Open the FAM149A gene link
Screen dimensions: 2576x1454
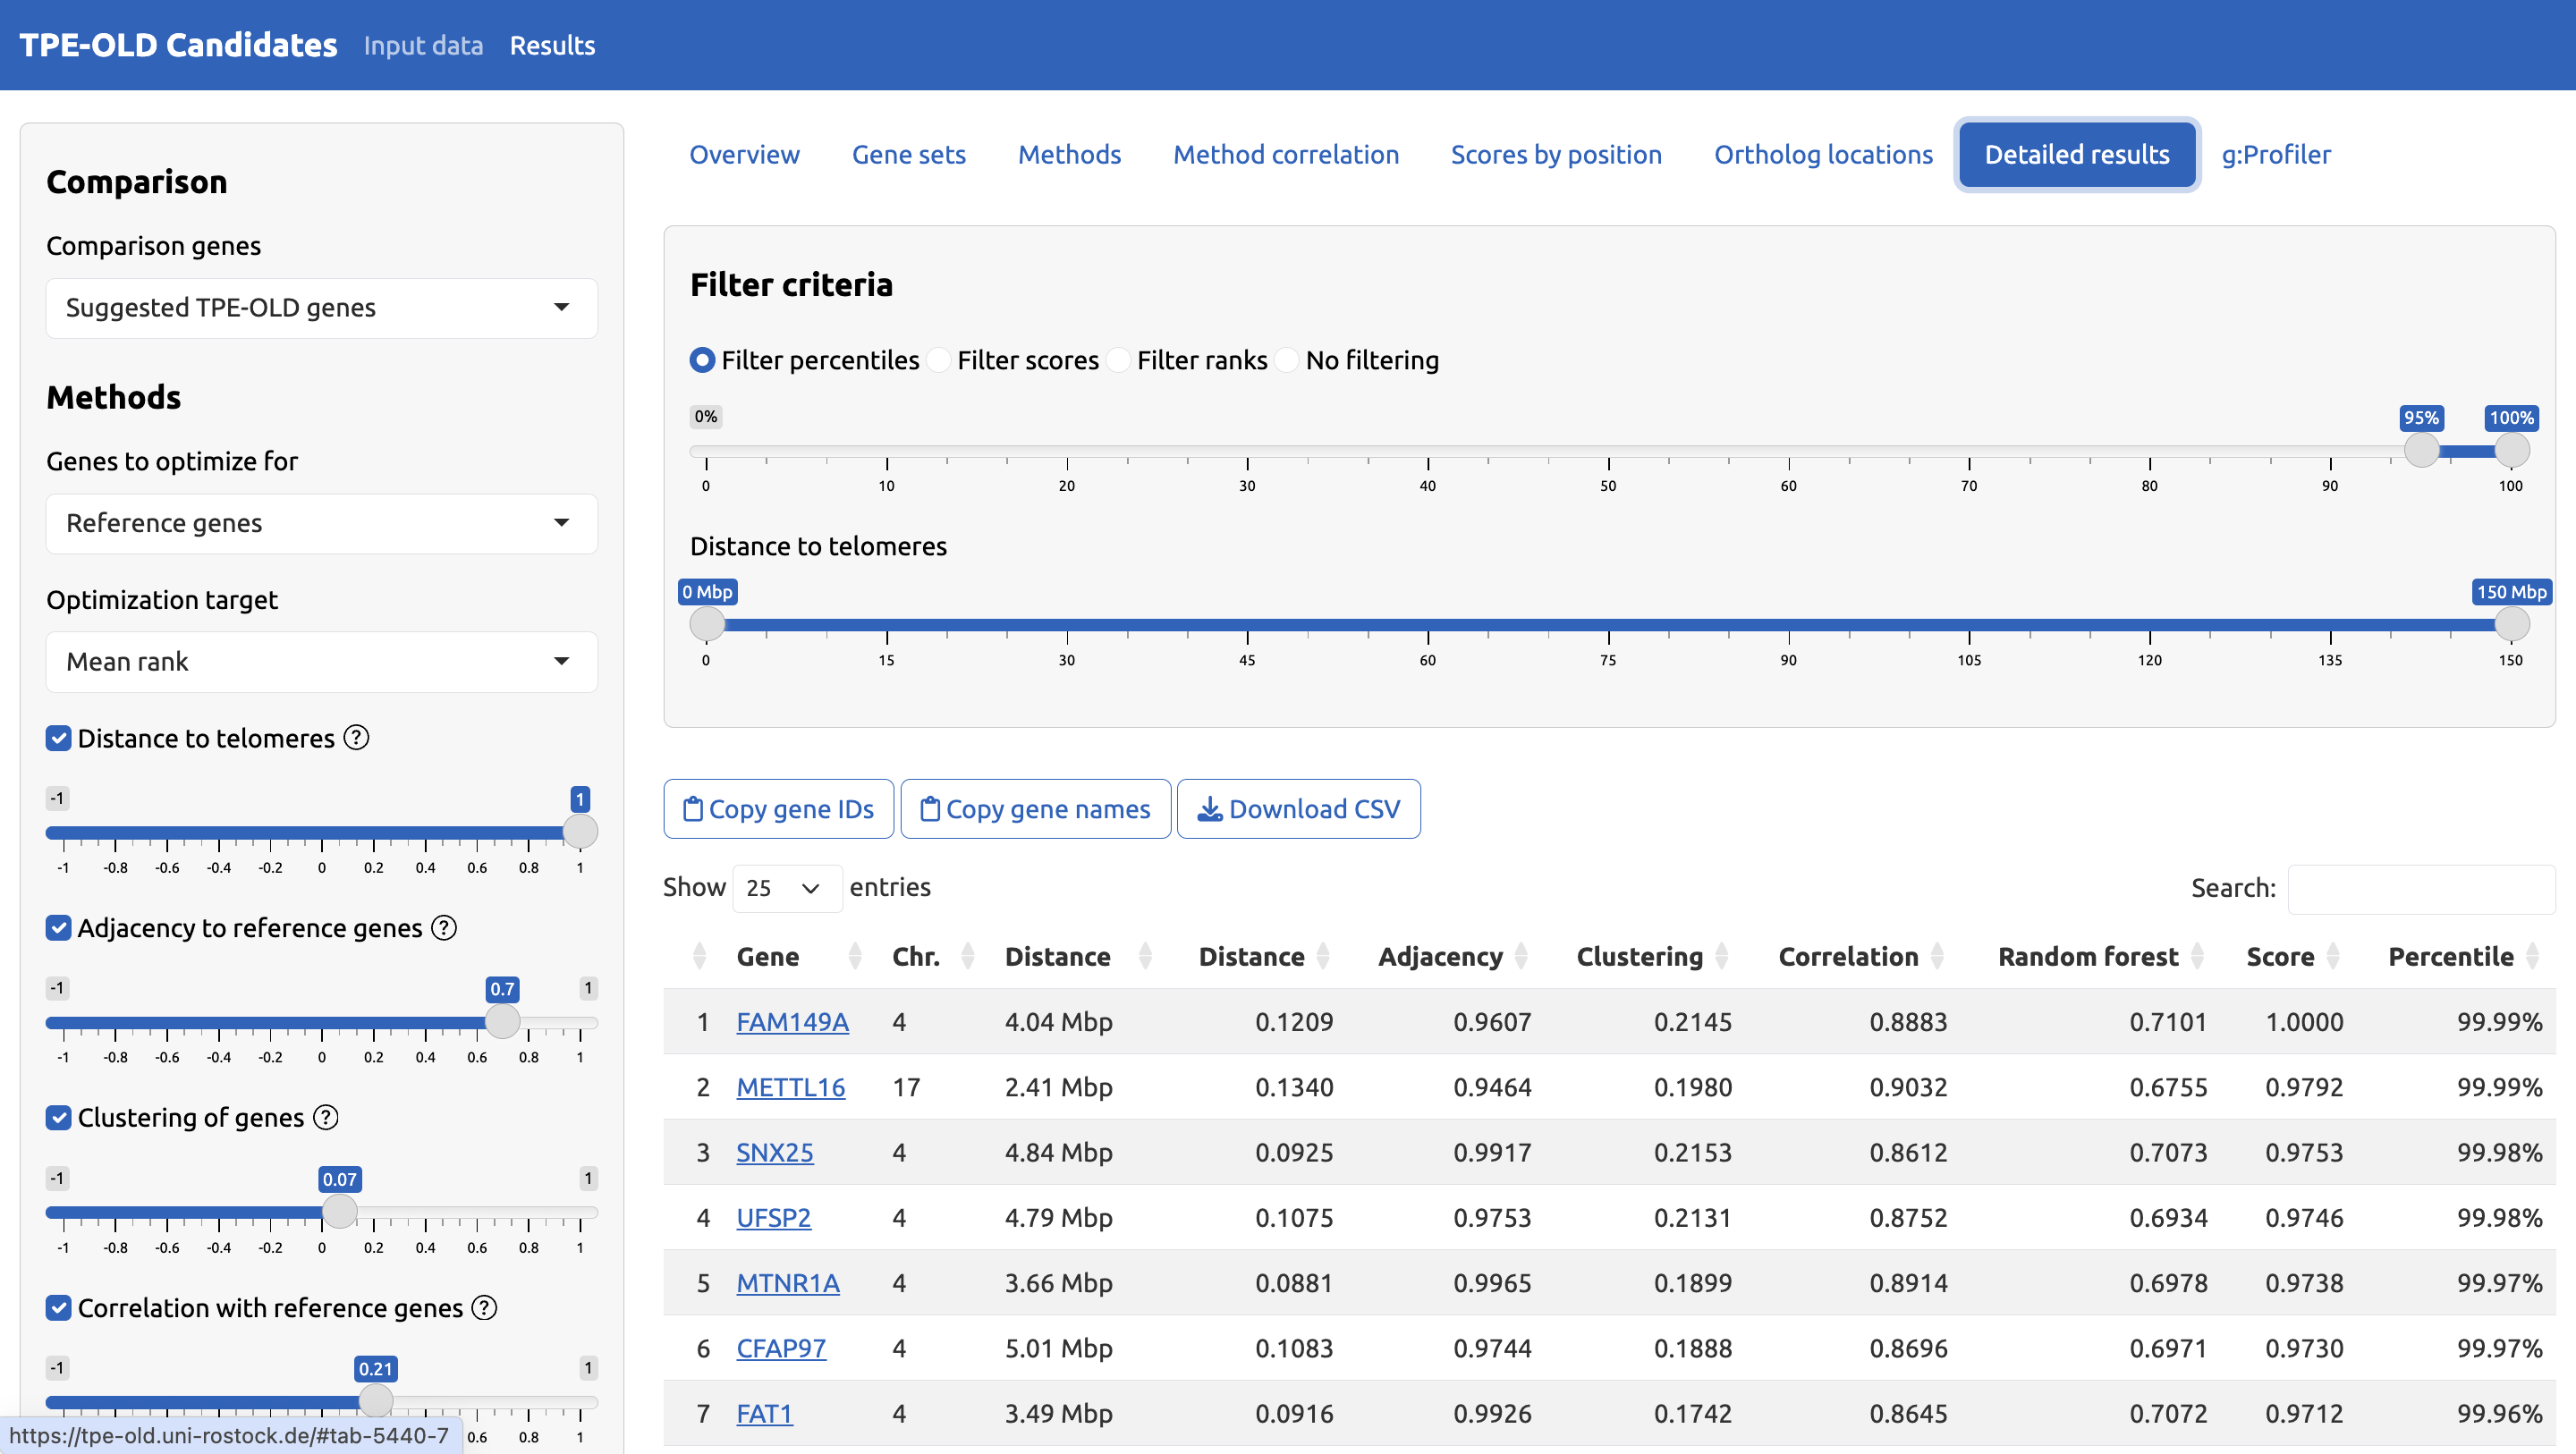coord(792,1021)
